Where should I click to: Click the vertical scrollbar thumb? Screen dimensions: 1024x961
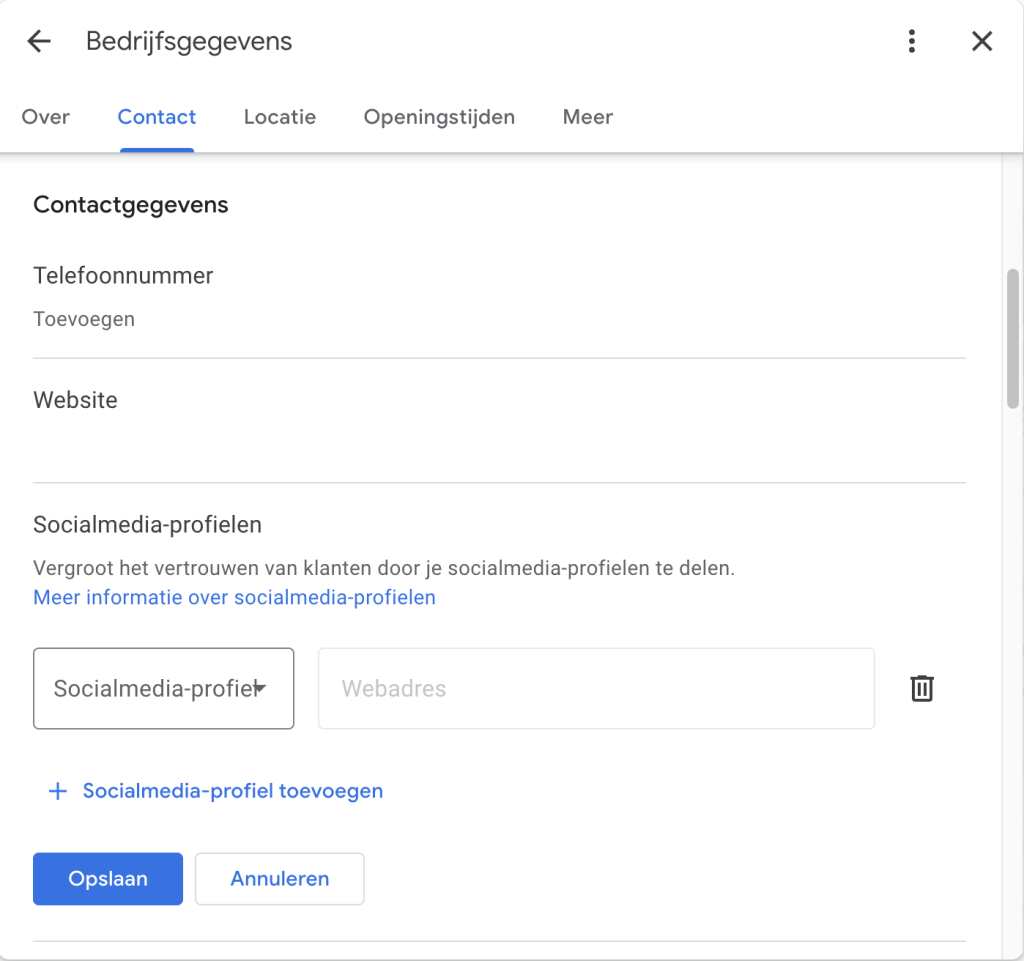tap(1013, 338)
